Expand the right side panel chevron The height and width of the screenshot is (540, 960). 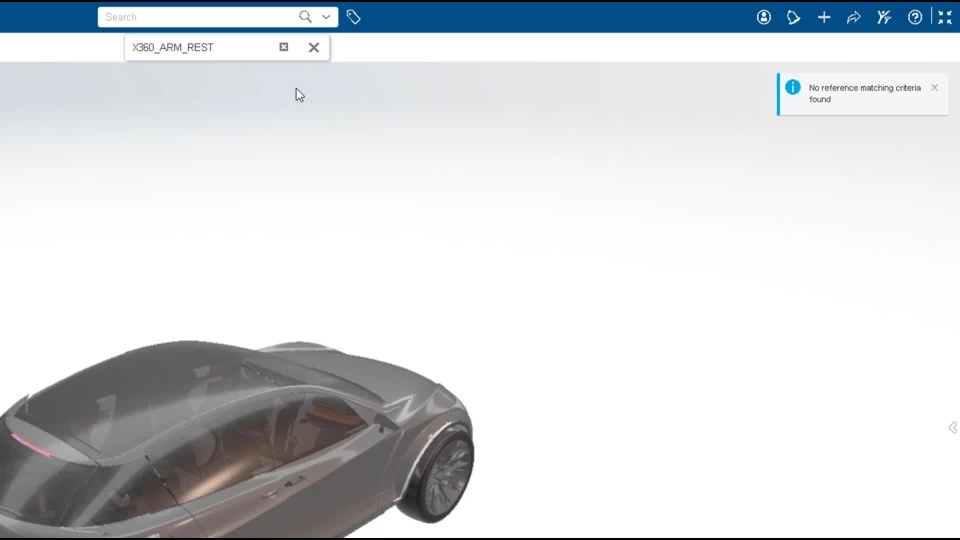coord(953,427)
